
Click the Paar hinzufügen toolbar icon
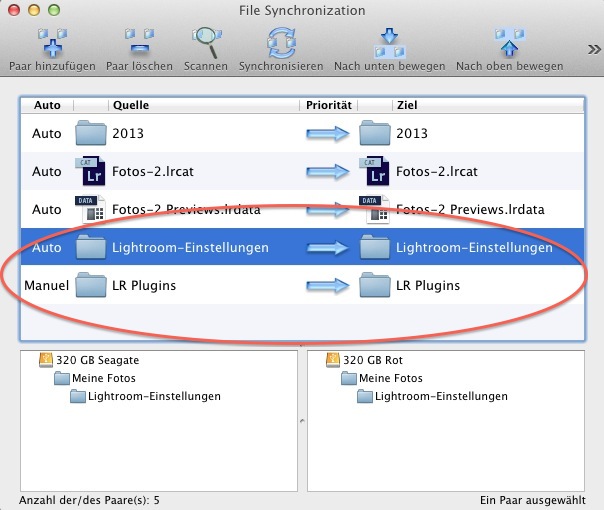click(52, 43)
